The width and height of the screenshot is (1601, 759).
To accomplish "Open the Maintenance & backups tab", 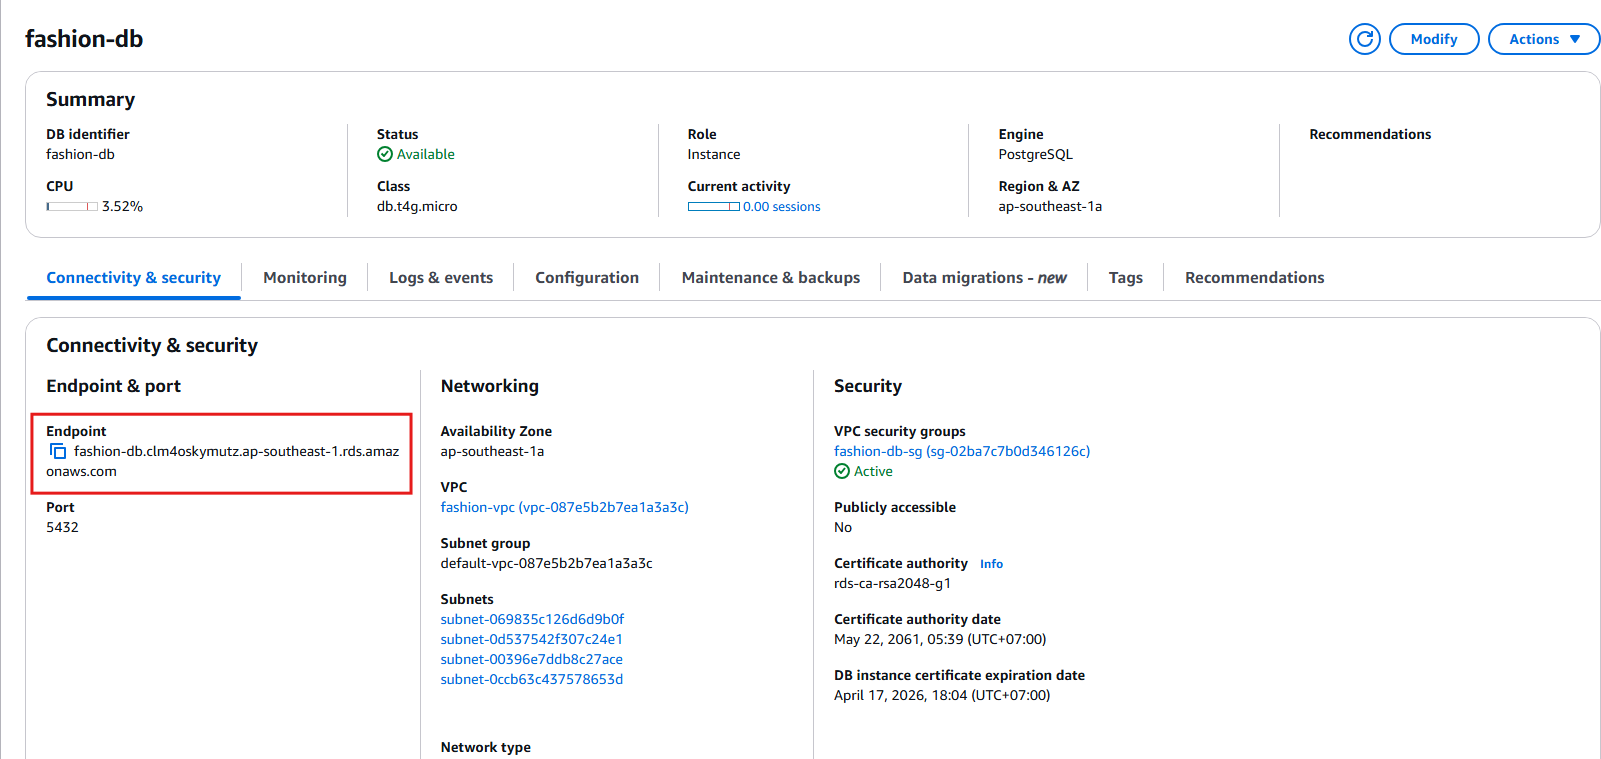I will pos(771,278).
